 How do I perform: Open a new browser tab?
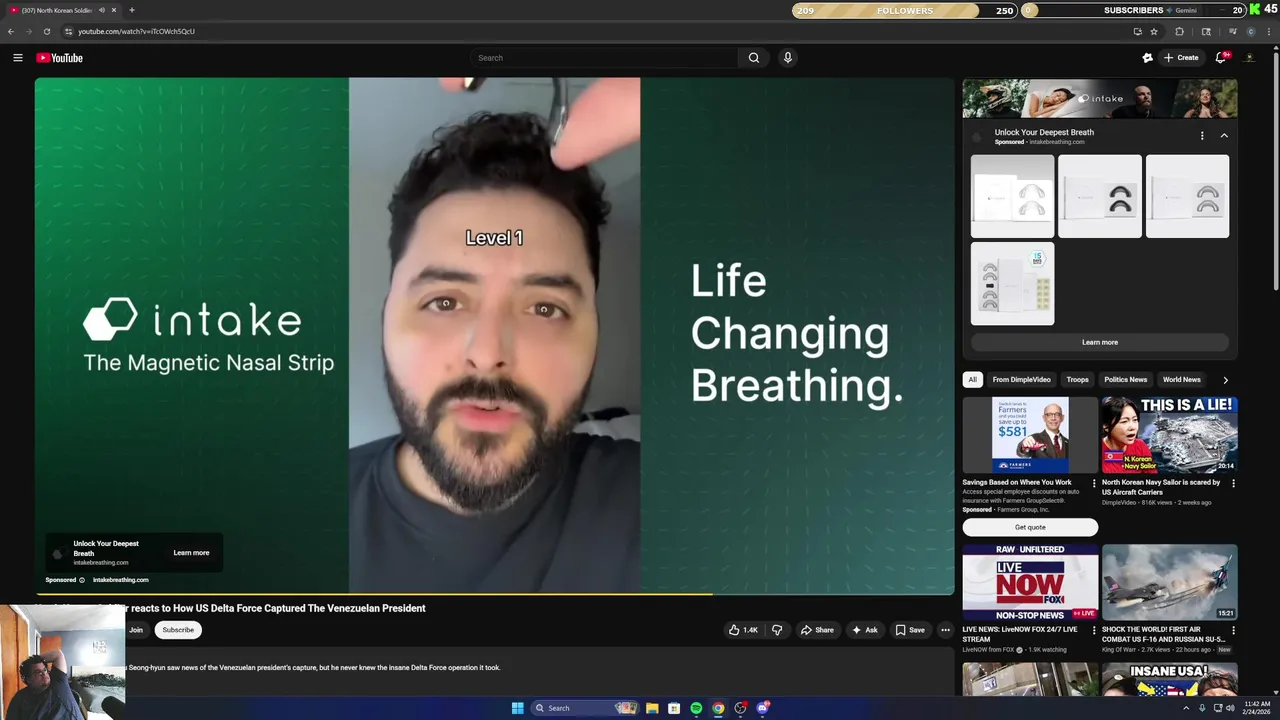coord(131,10)
